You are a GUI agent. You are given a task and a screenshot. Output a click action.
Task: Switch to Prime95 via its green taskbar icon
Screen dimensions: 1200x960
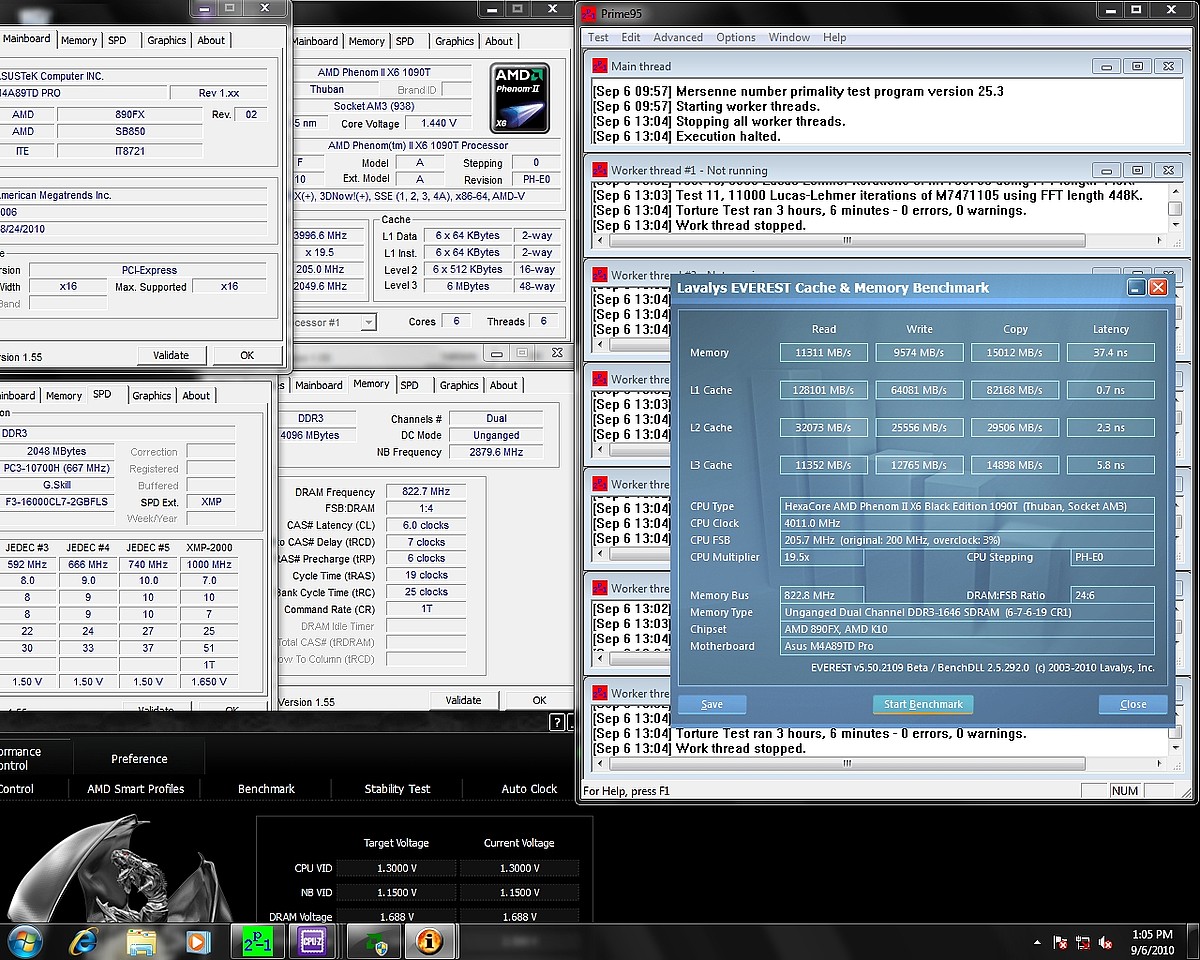(x=257, y=941)
